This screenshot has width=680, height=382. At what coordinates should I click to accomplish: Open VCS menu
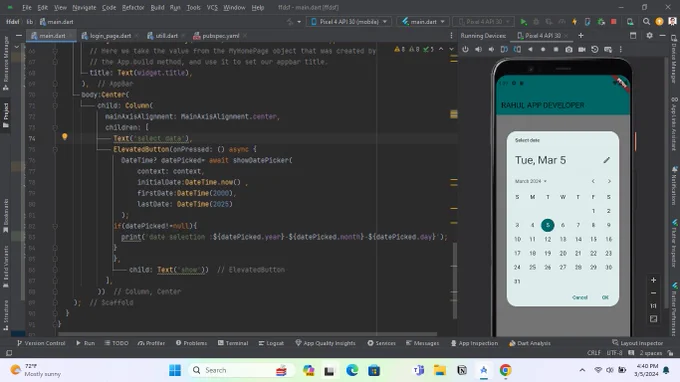(212, 7)
